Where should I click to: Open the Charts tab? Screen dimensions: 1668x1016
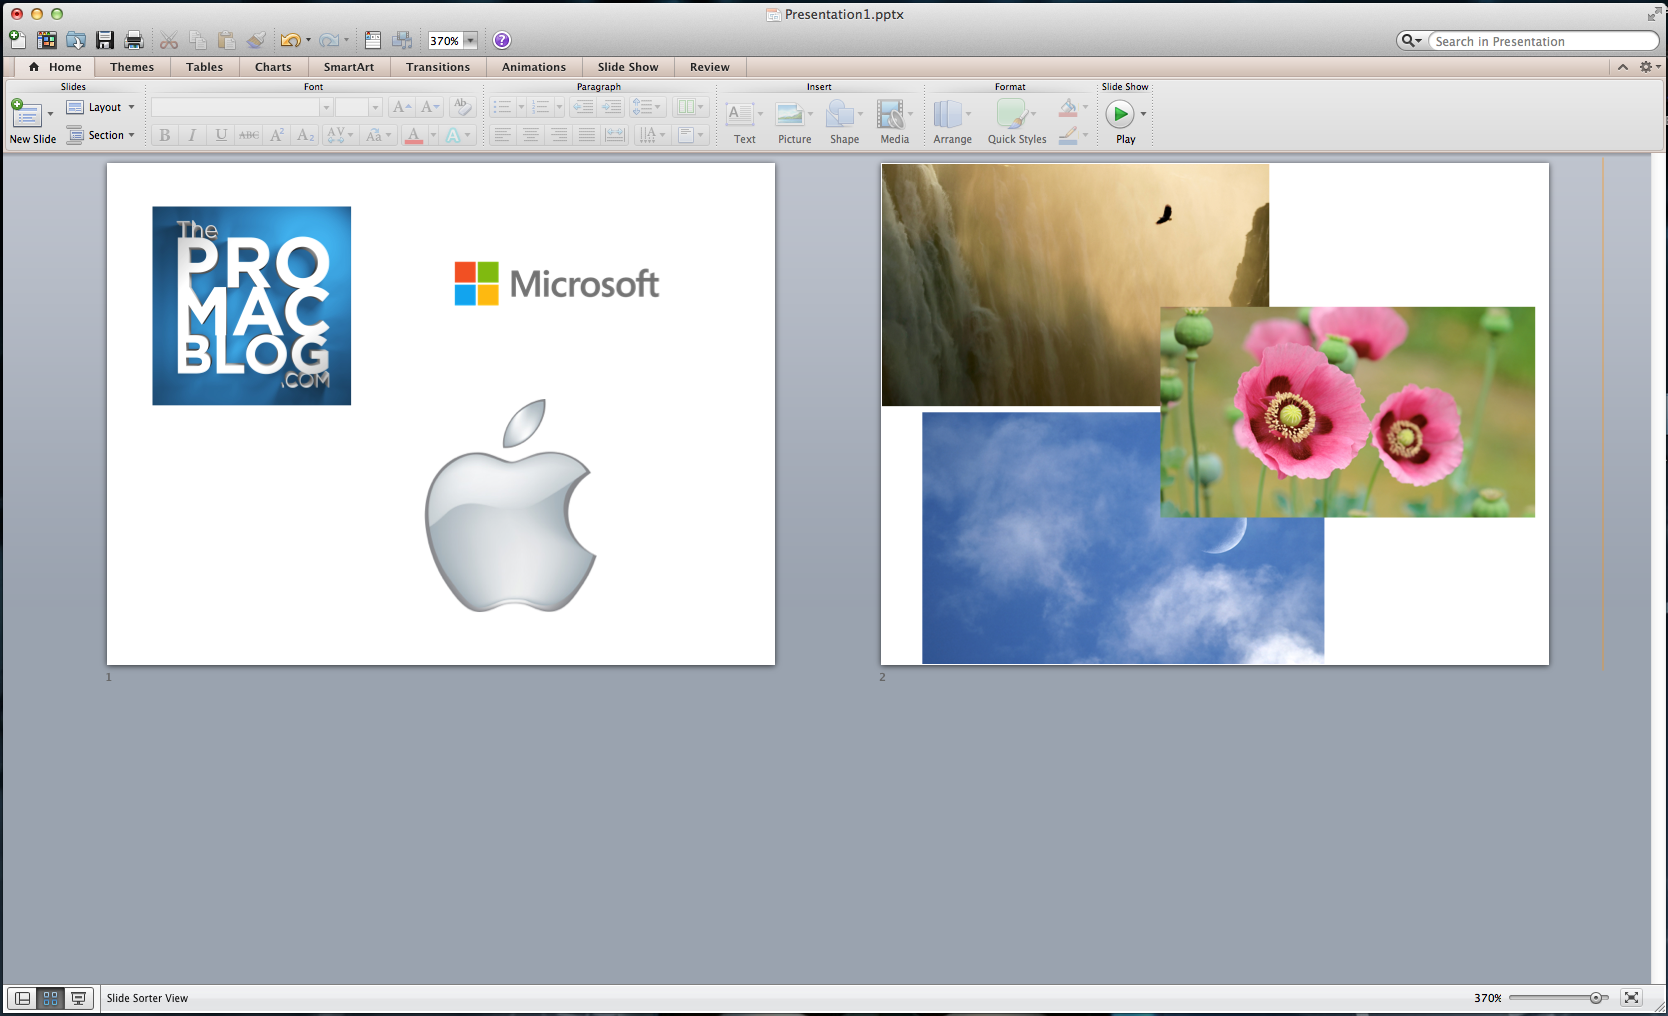point(273,67)
